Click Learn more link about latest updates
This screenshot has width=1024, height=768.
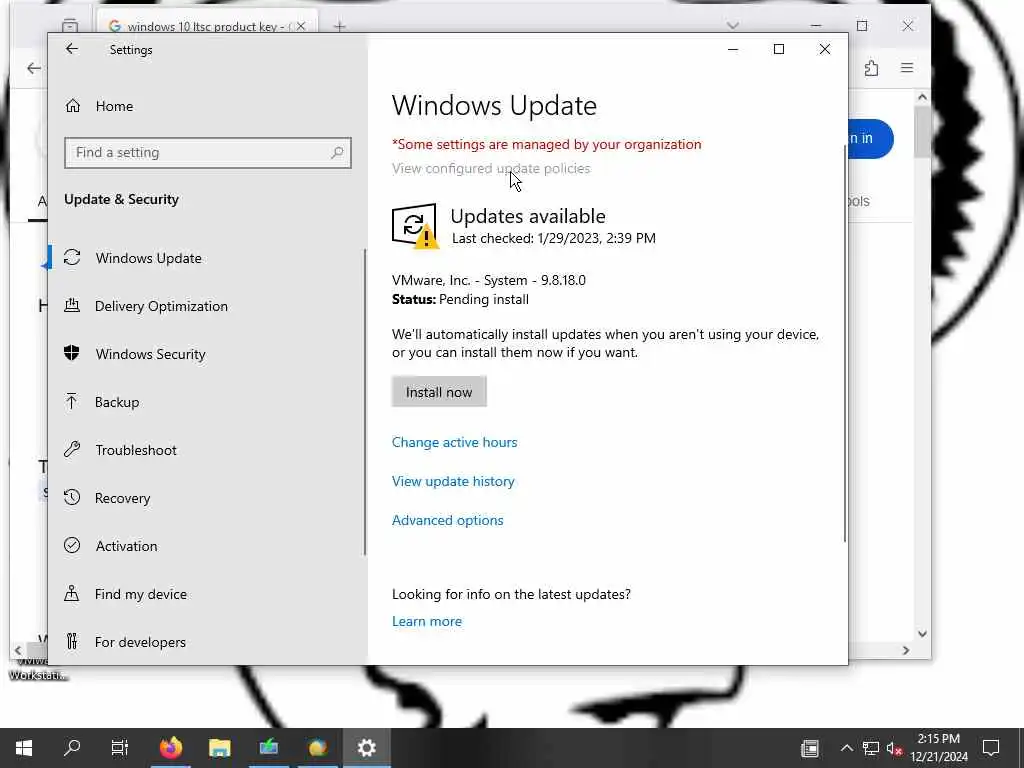pyautogui.click(x=426, y=621)
